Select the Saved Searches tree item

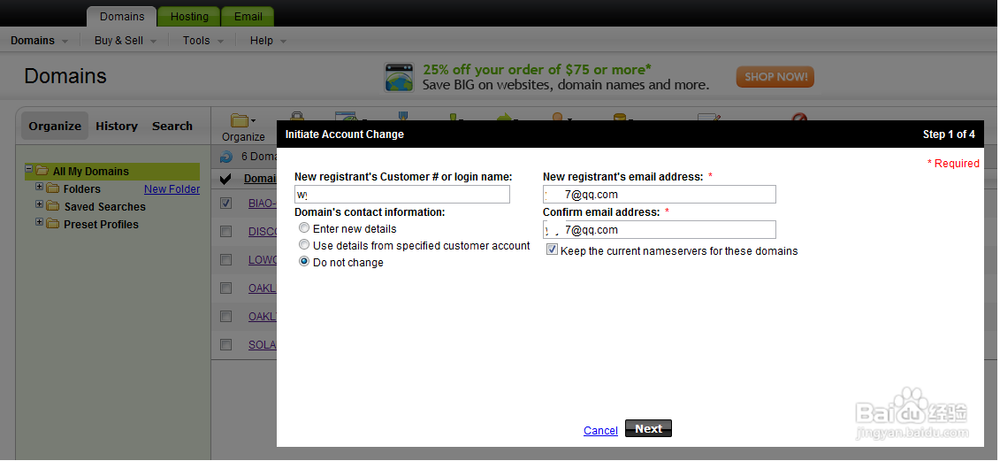click(105, 207)
